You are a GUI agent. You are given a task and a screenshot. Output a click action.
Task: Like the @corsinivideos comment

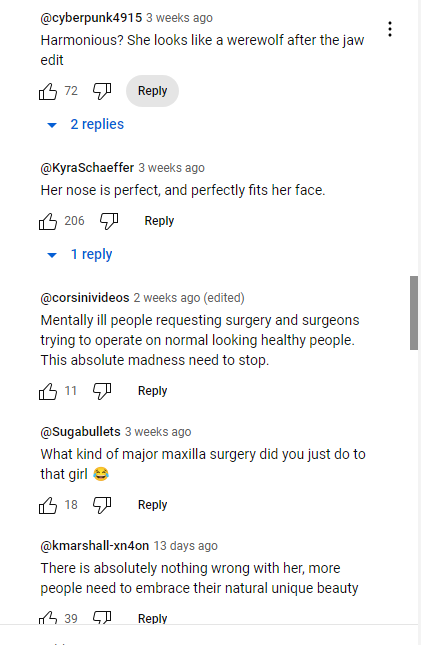coord(48,391)
